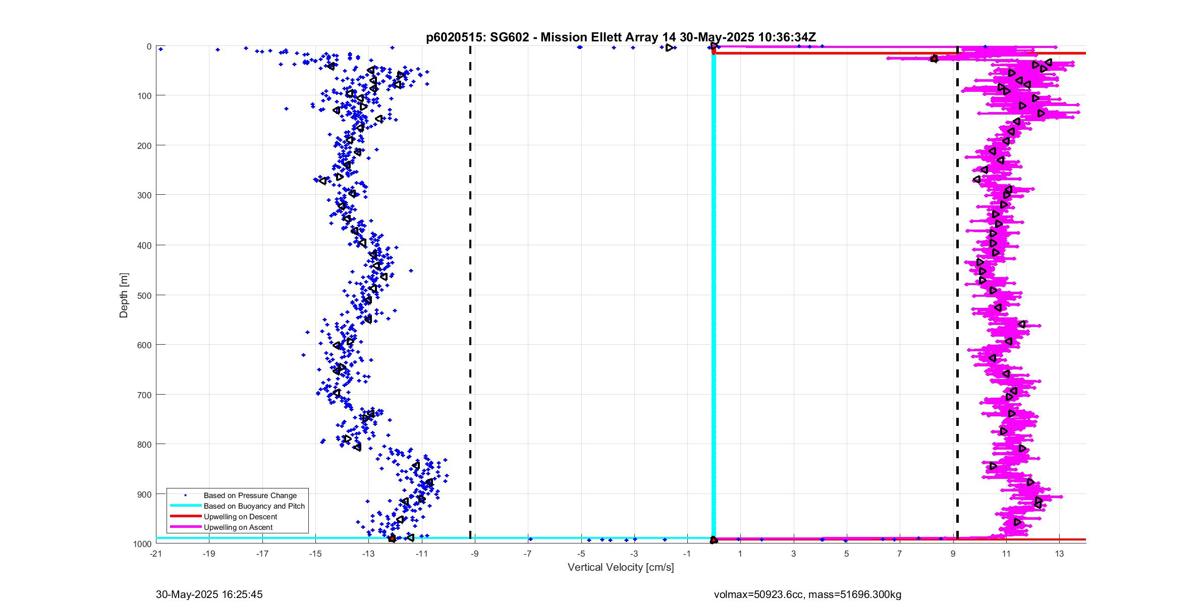Select legend entry 'Based on Buoyancy and Pitch'
This screenshot has height=611, width=1200.
[x=254, y=506]
